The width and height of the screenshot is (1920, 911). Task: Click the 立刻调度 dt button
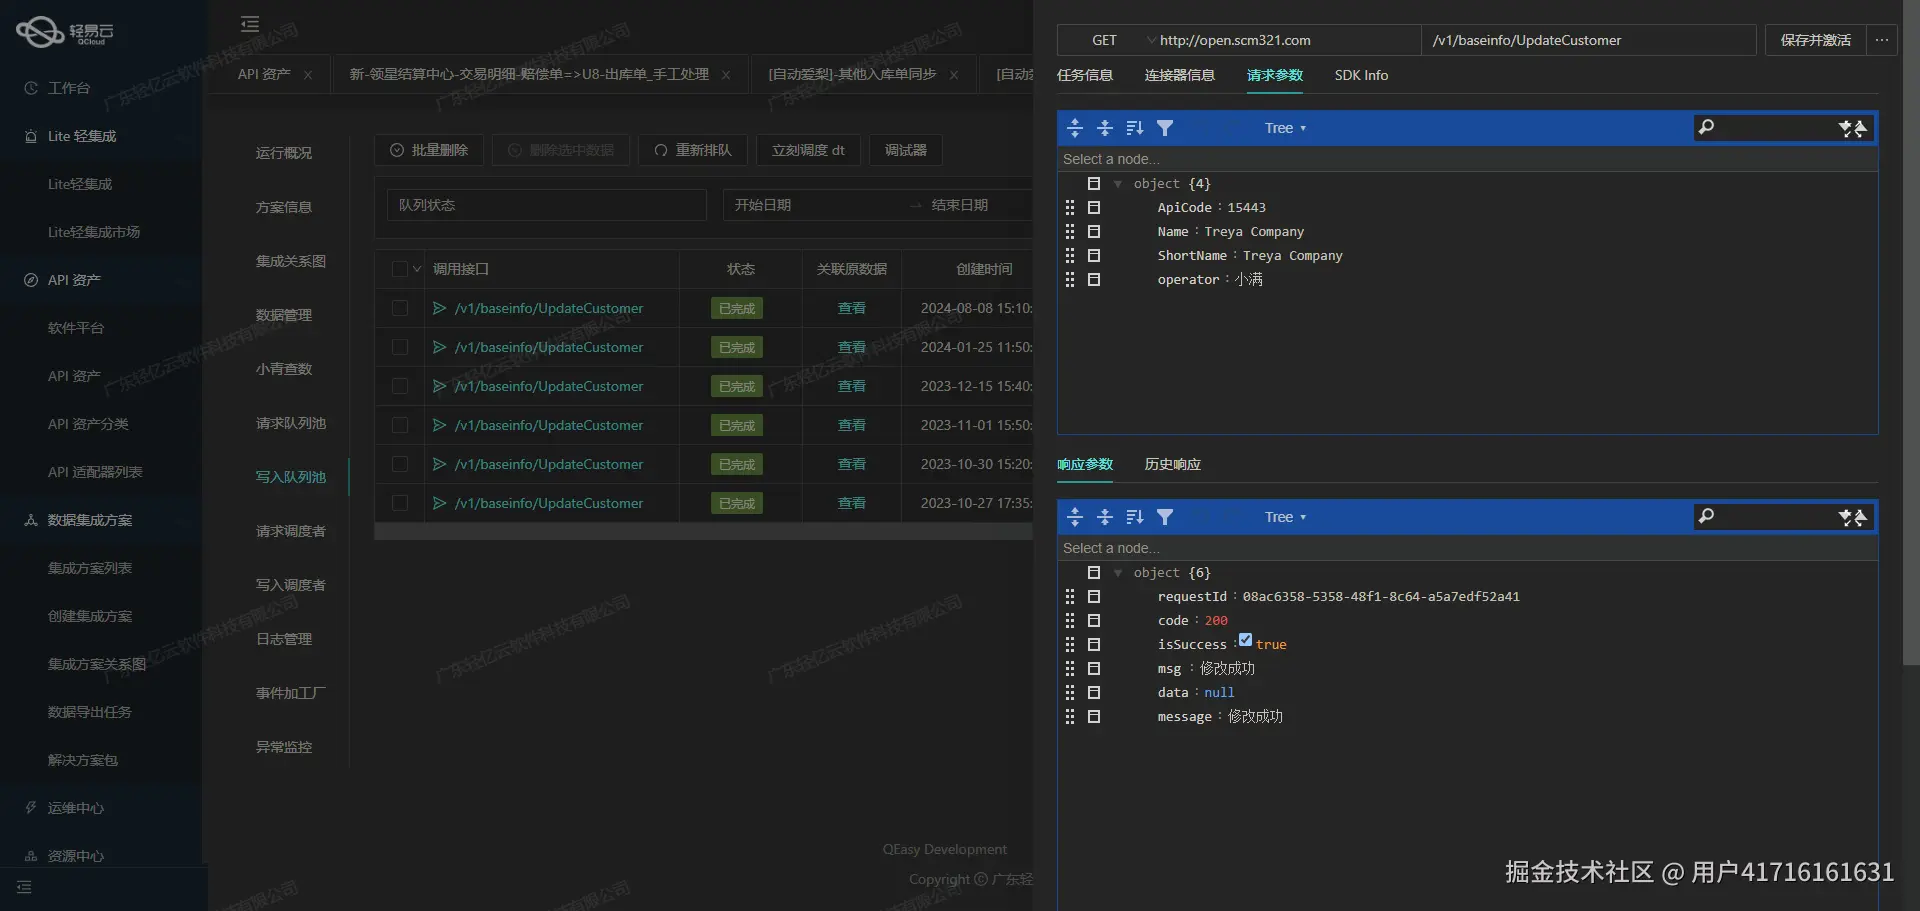click(x=808, y=150)
